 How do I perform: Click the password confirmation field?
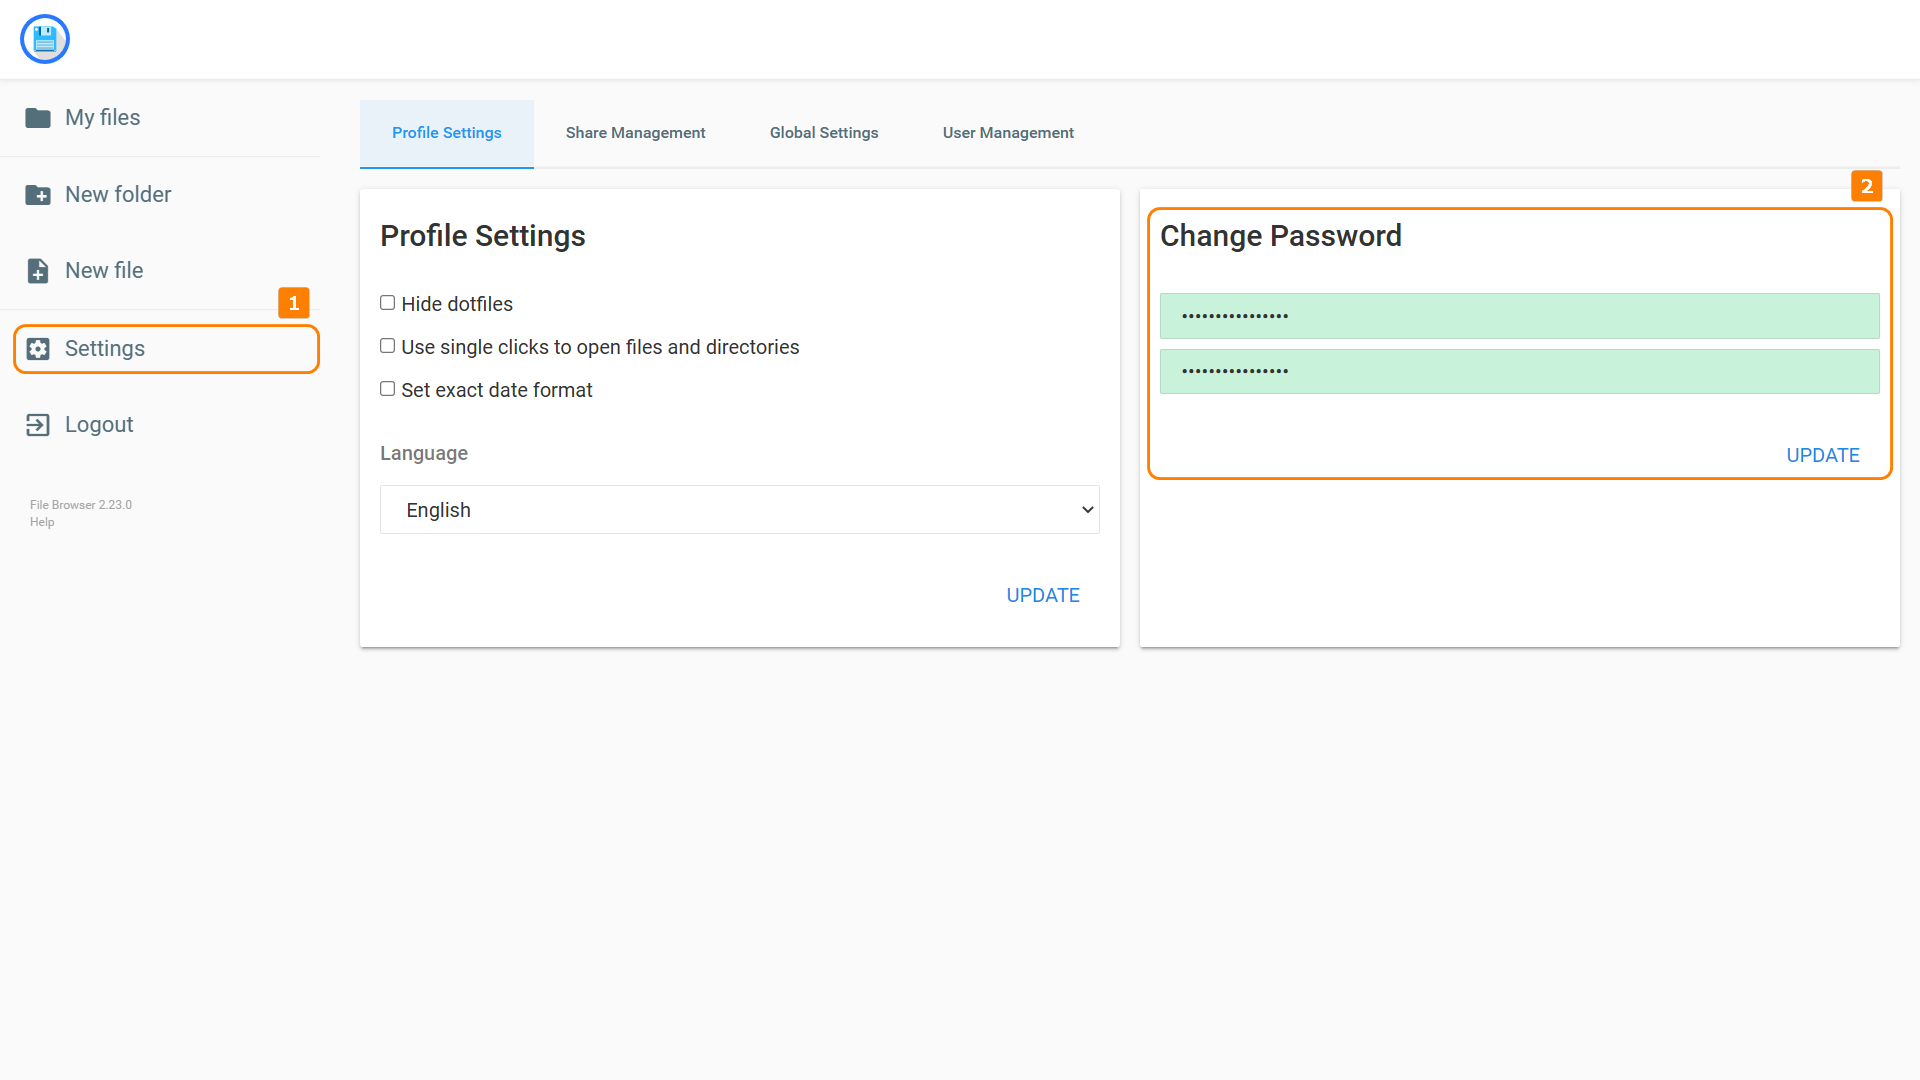pyautogui.click(x=1518, y=371)
